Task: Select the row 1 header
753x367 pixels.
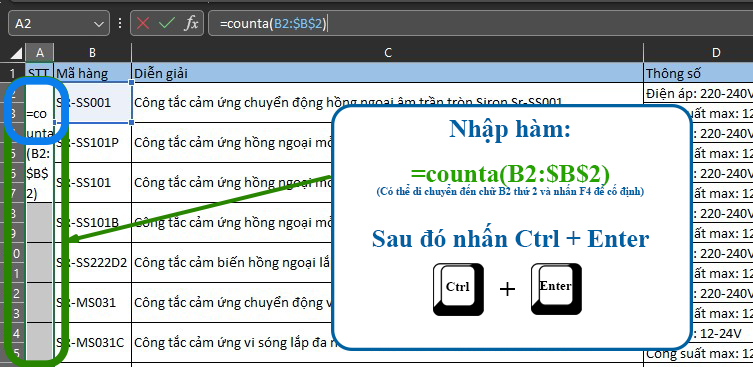Action: tap(13, 73)
